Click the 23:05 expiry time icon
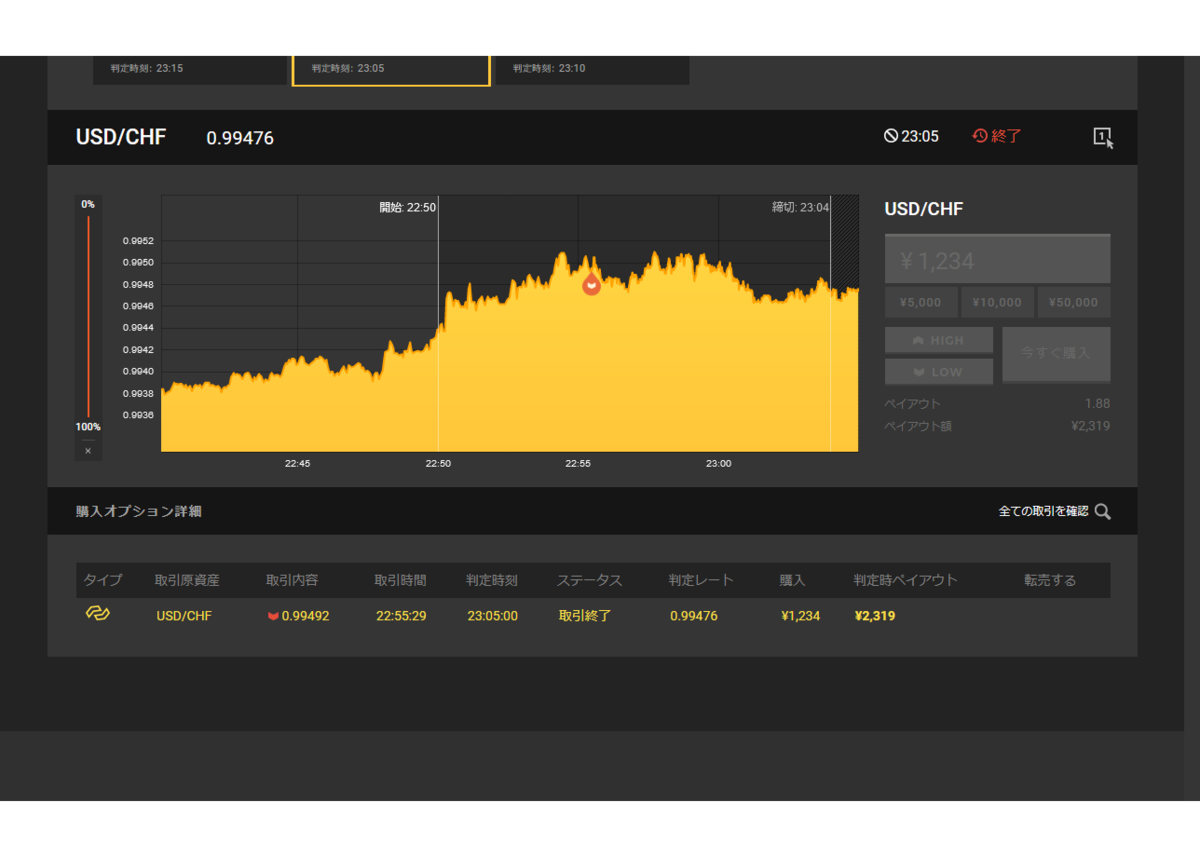The height and width of the screenshot is (856, 1200). [x=891, y=136]
